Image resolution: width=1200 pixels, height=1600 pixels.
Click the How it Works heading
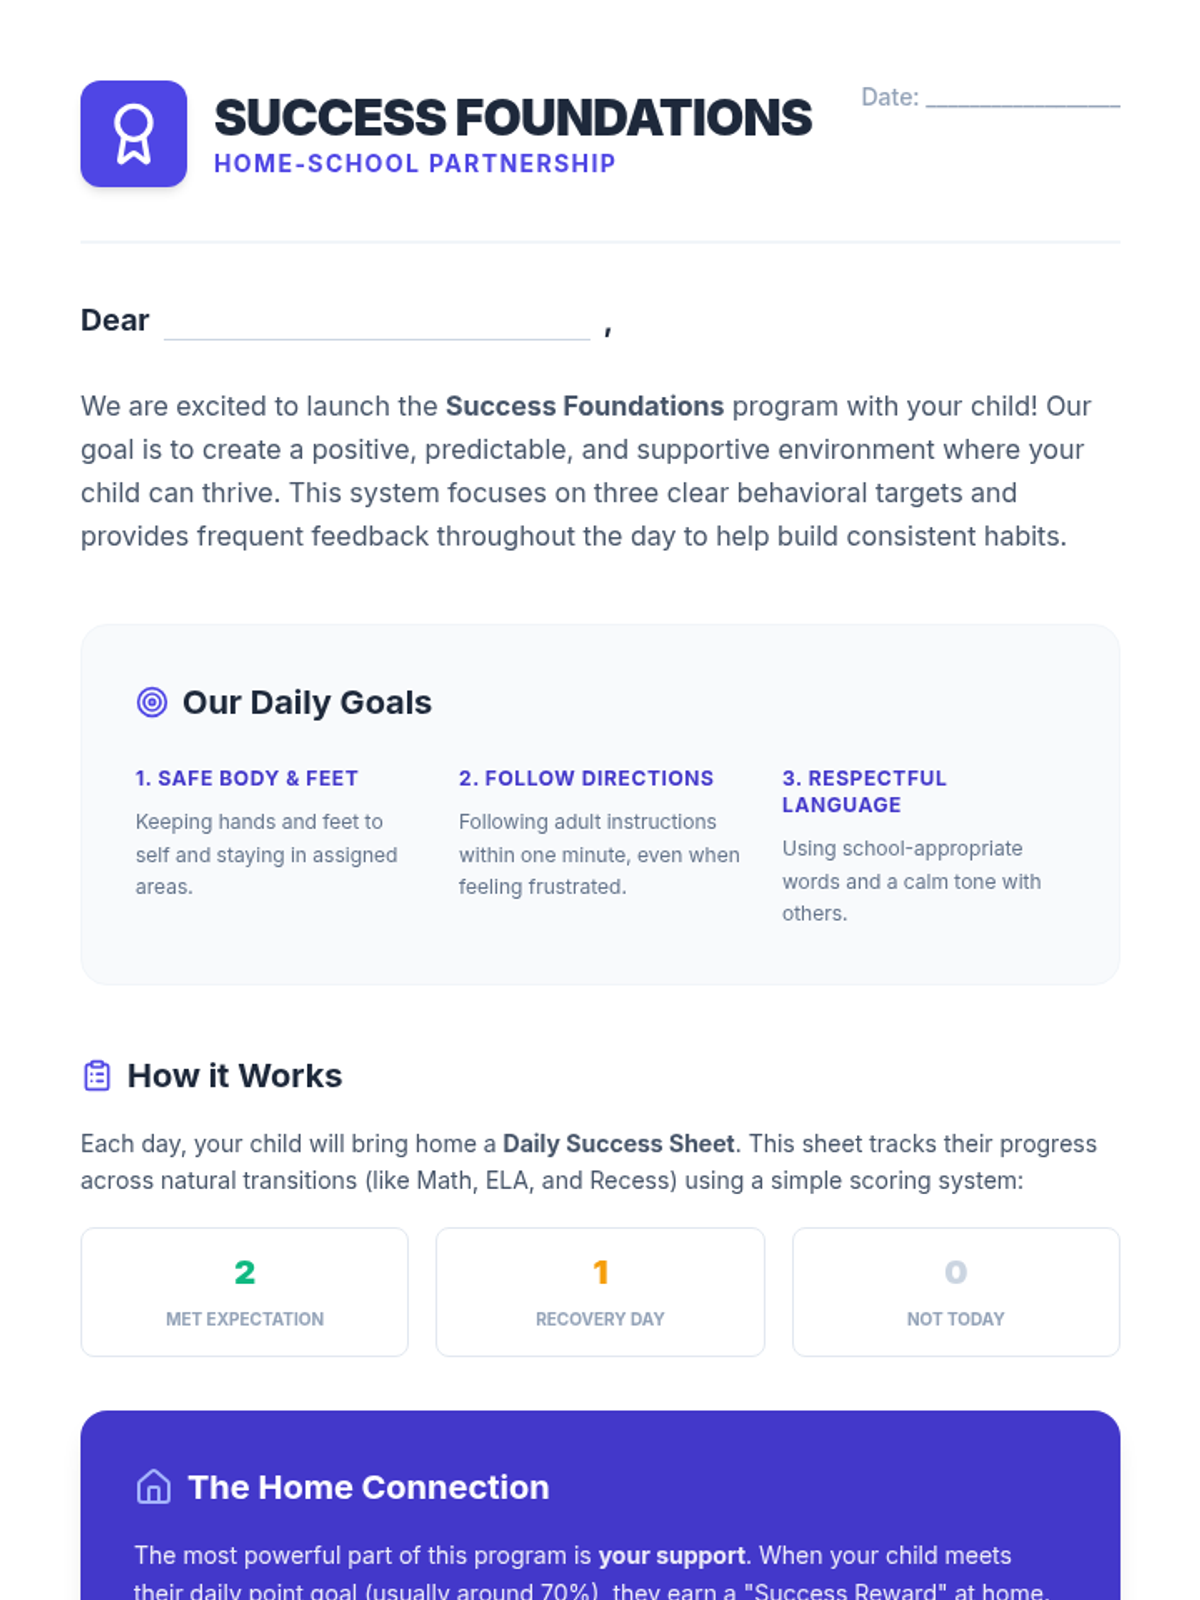click(235, 1076)
